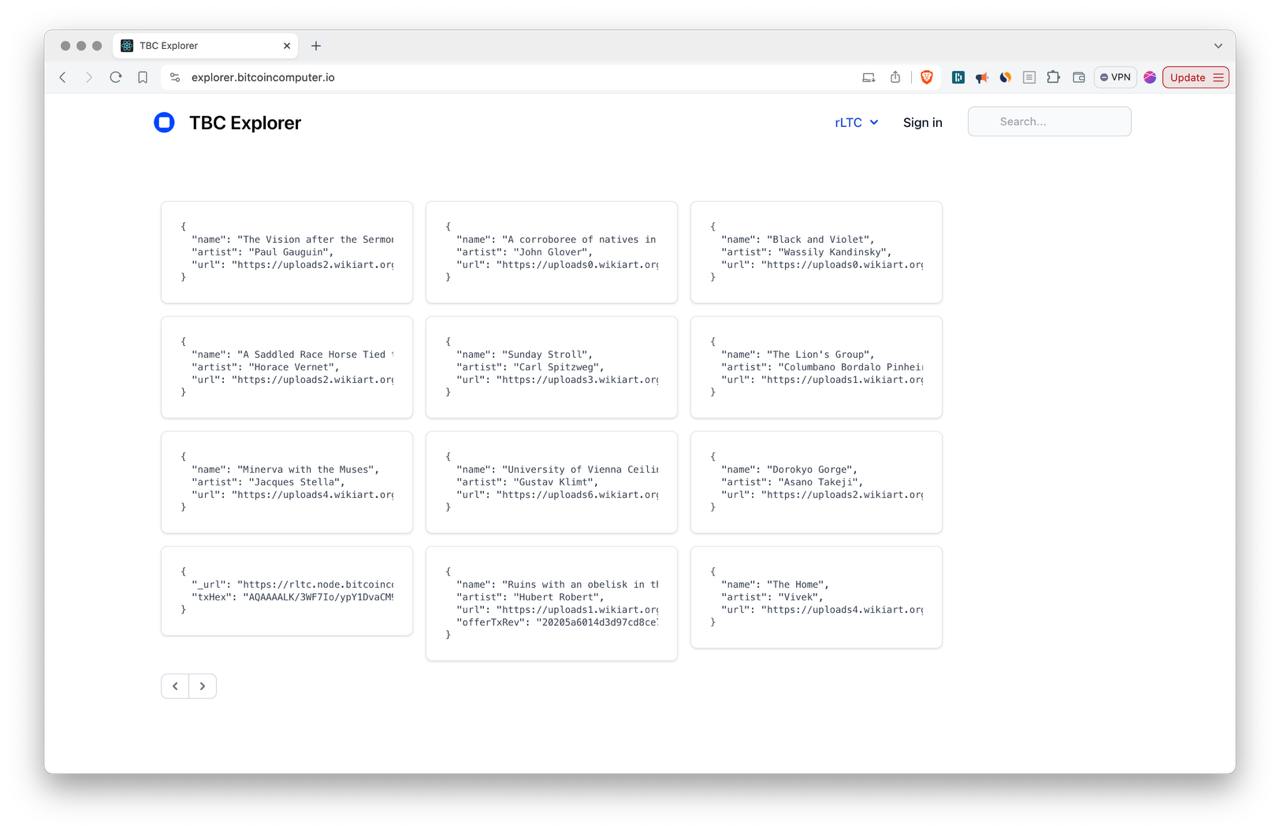Expand the tab list chevron at top right
1280x832 pixels.
(1218, 45)
